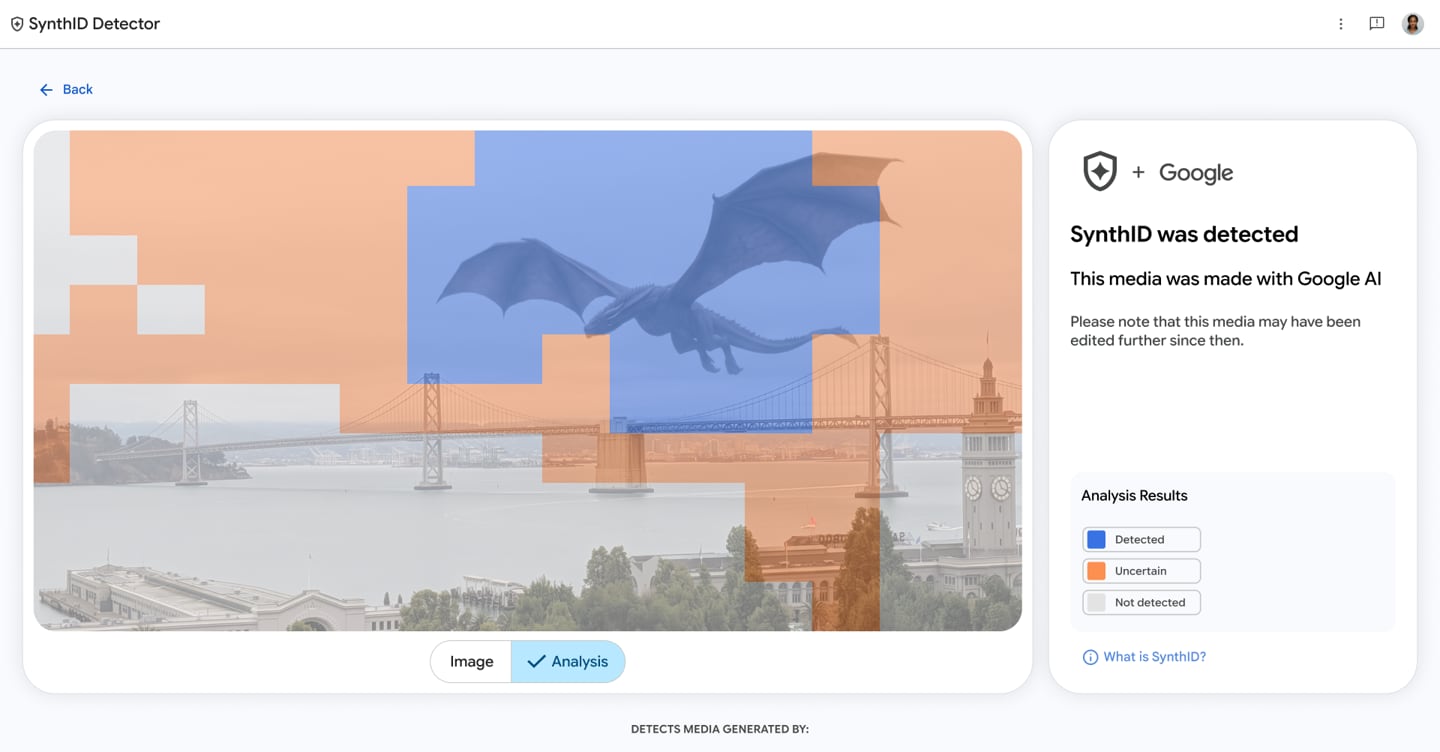Select the Analysis view toggle

pos(568,661)
